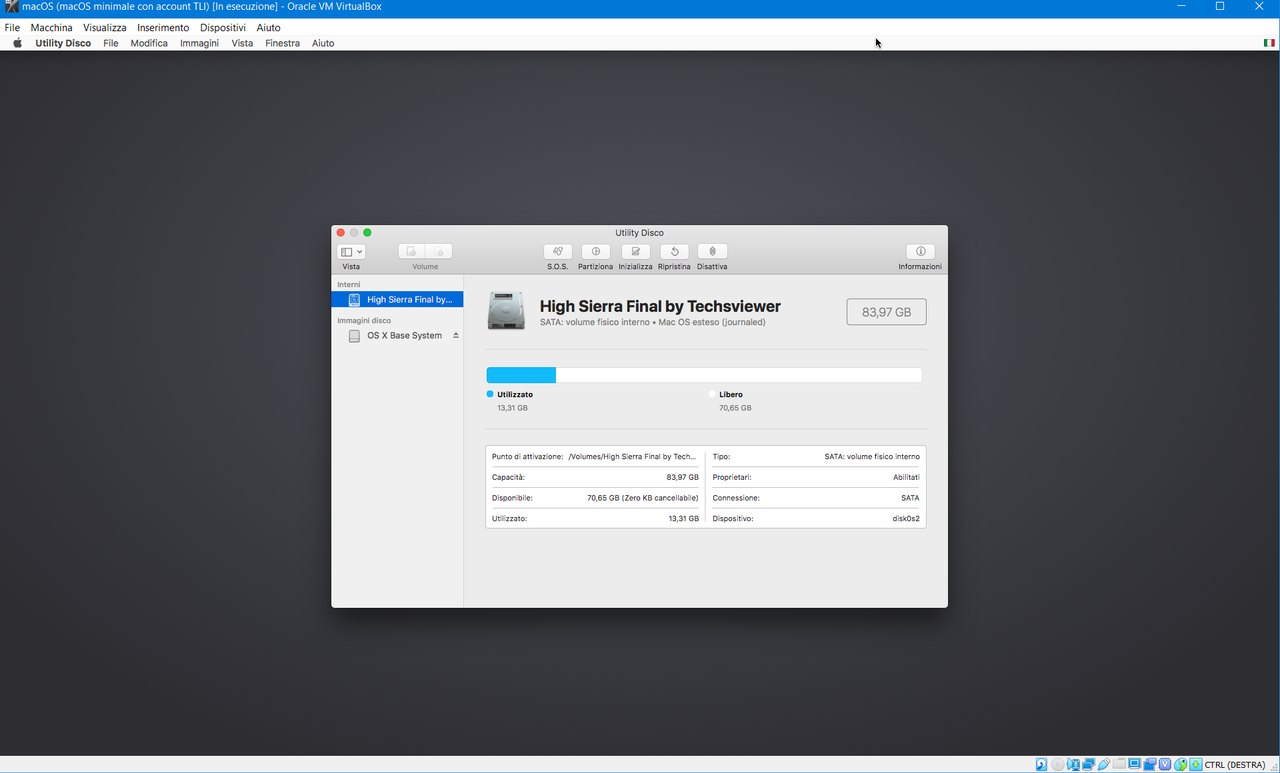Viewport: 1280px width, 773px height.
Task: Click the disk0s2 device value
Action: coord(906,518)
